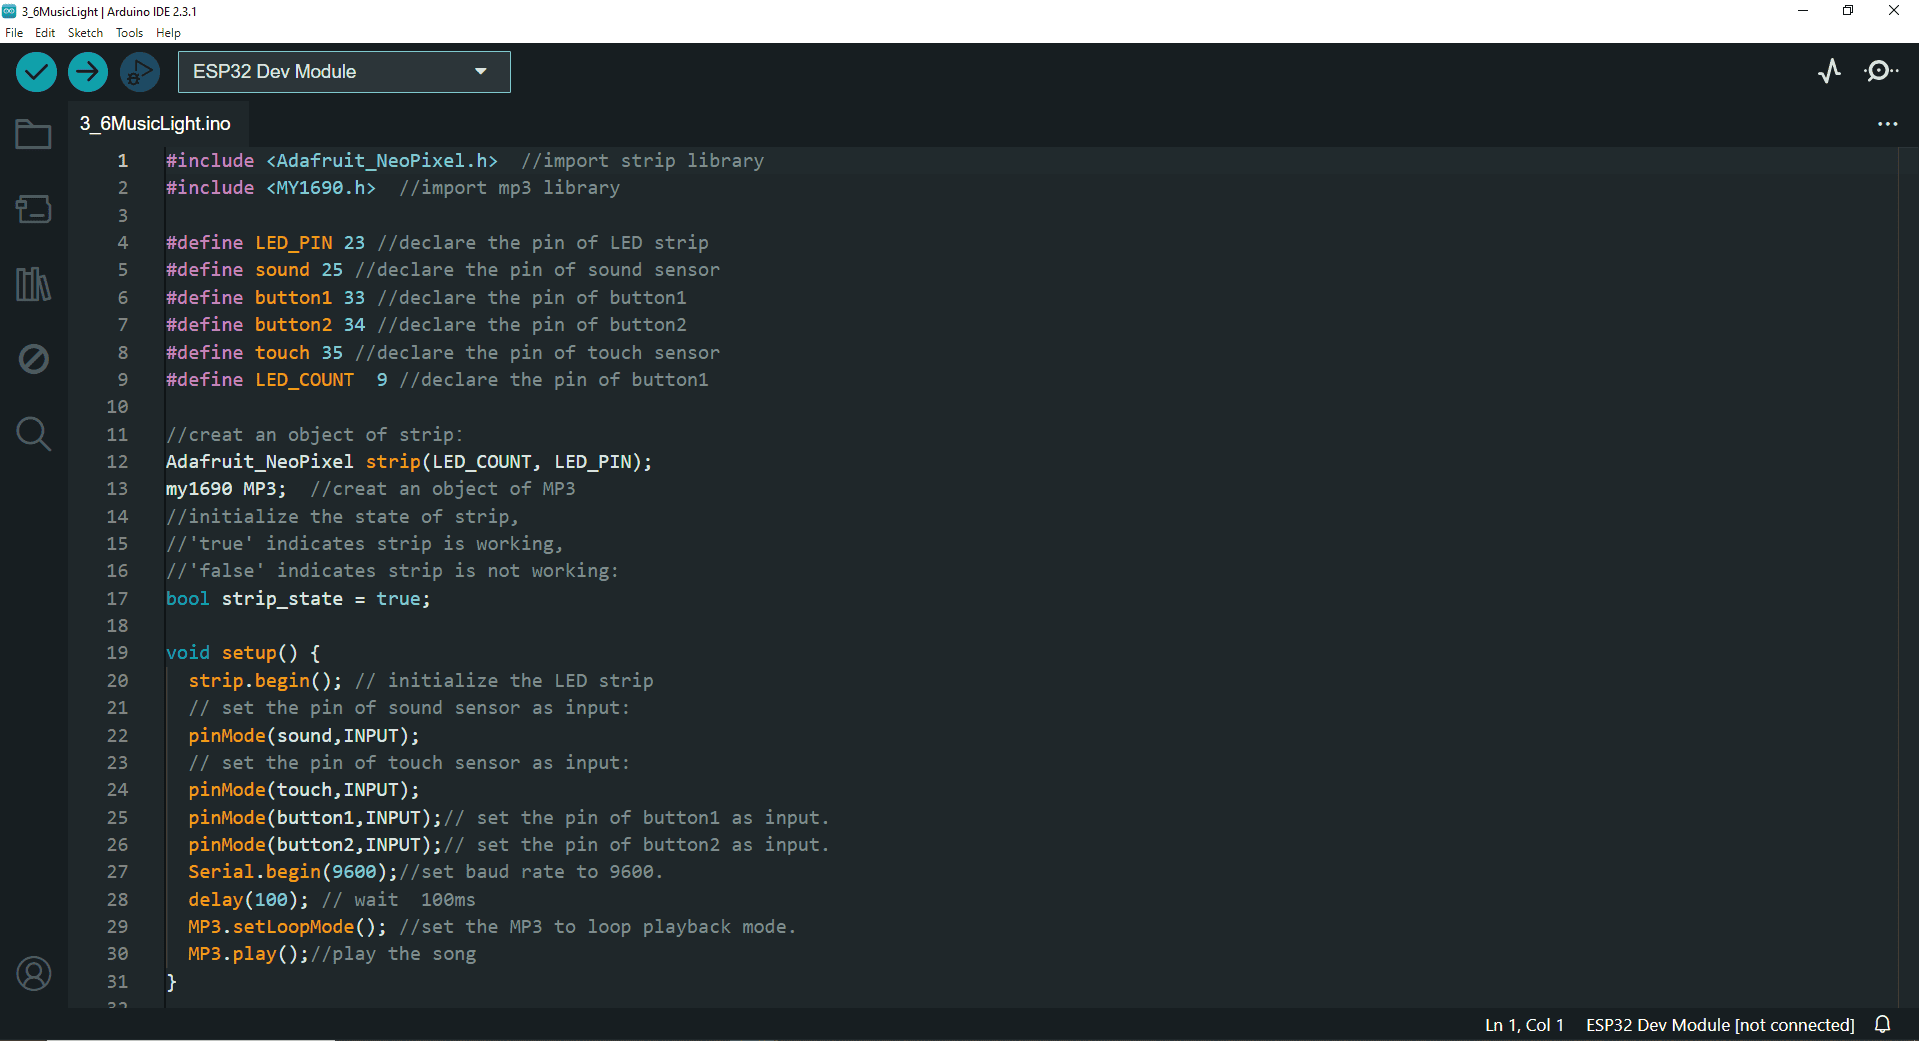Expand the ESP32 Dev Module board selector
The height and width of the screenshot is (1041, 1919).
click(344, 72)
